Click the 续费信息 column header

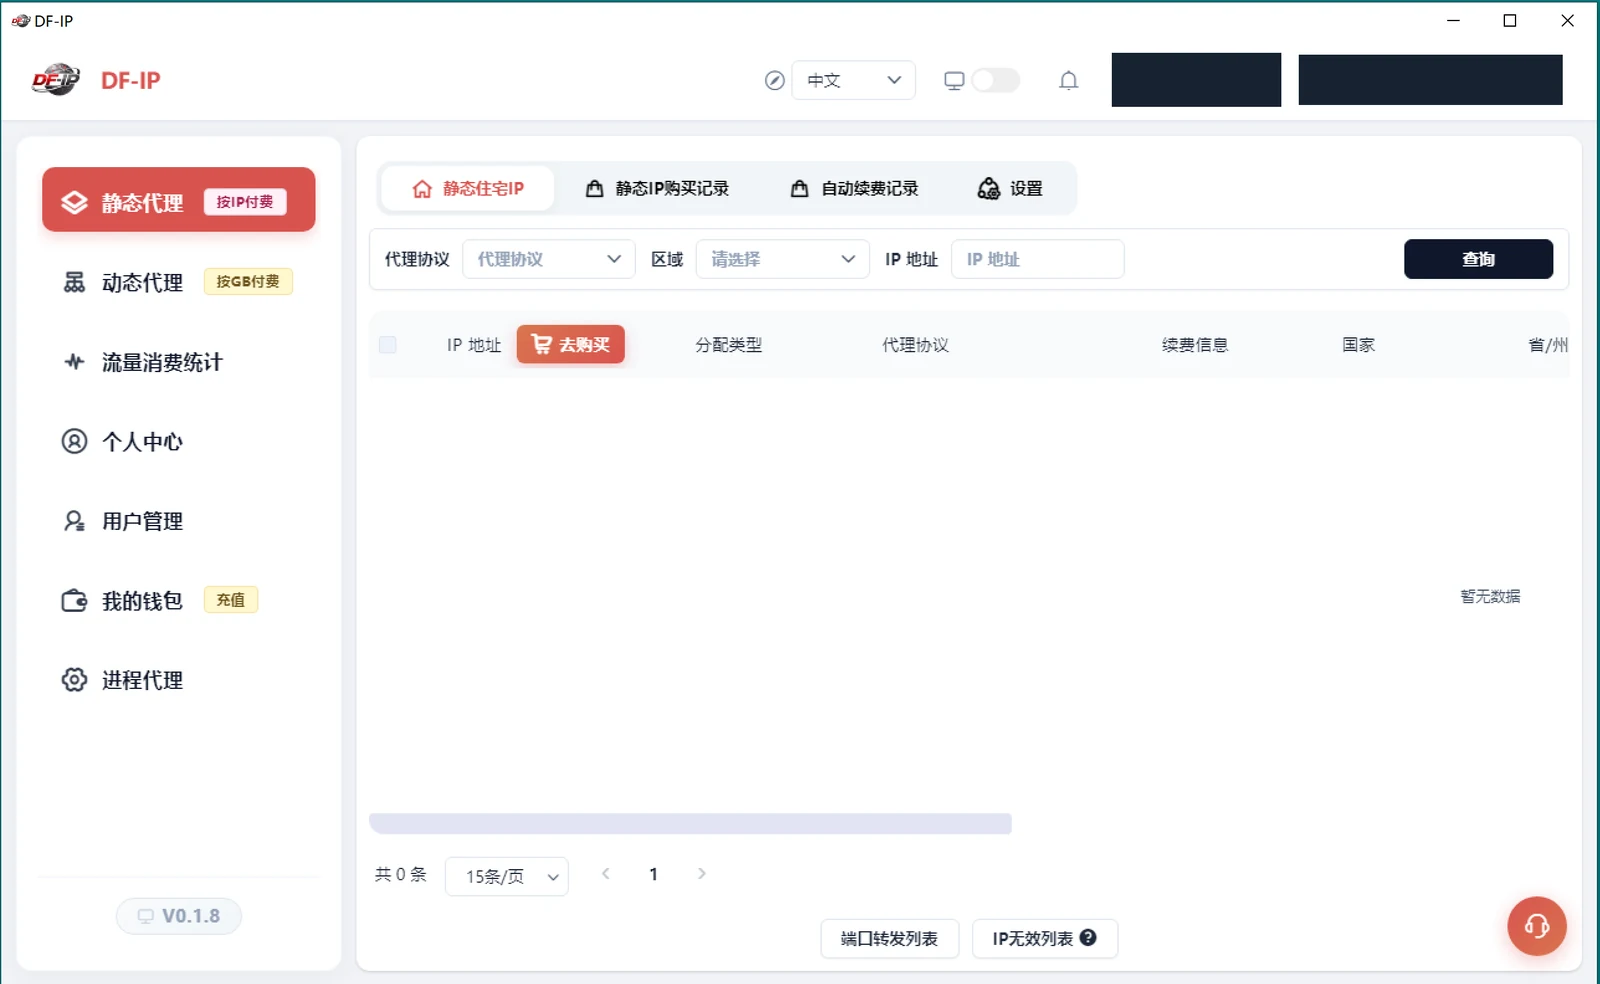pyautogui.click(x=1194, y=345)
